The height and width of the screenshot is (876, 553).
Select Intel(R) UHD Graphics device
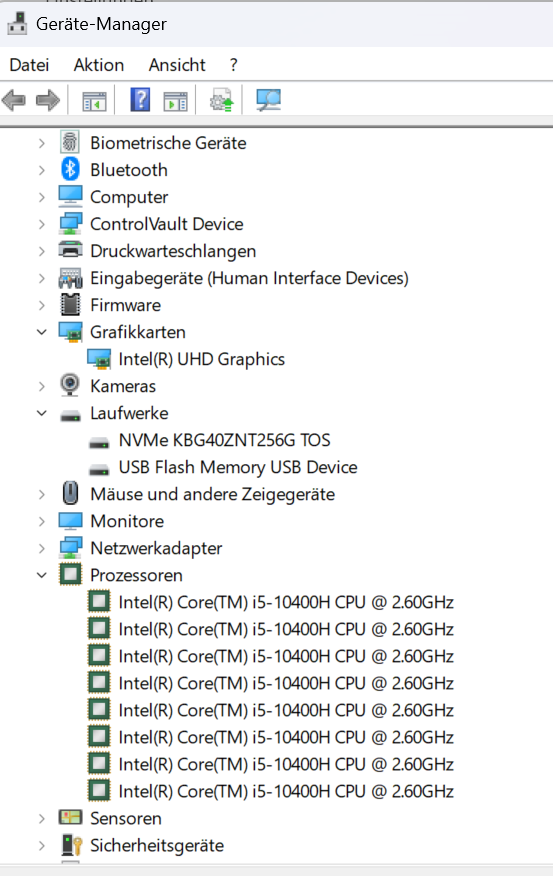click(202, 359)
